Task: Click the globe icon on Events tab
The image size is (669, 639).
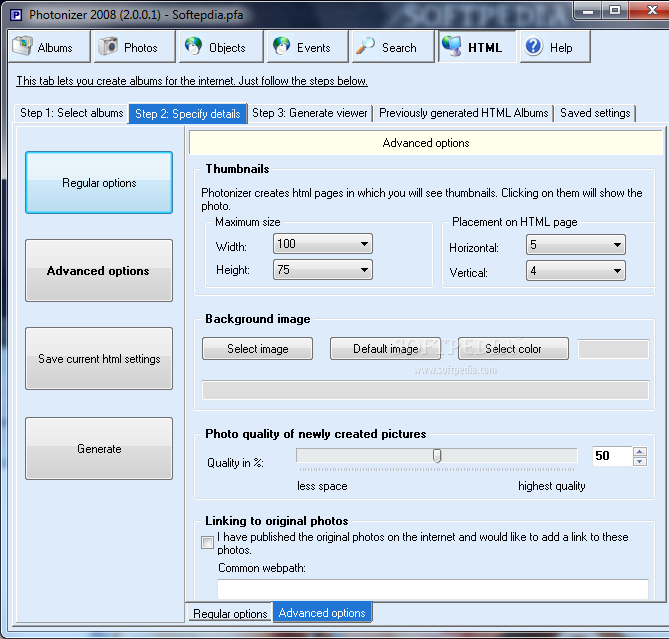Action: tap(282, 46)
